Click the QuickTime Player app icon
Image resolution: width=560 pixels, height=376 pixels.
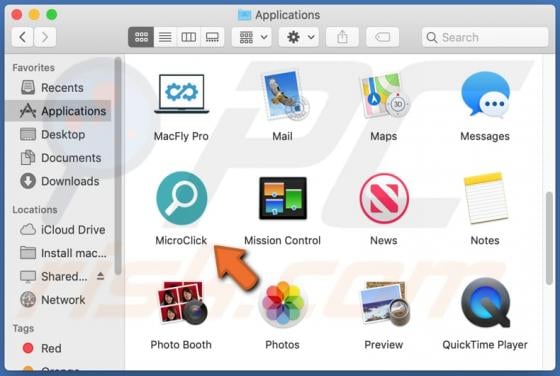click(x=486, y=303)
